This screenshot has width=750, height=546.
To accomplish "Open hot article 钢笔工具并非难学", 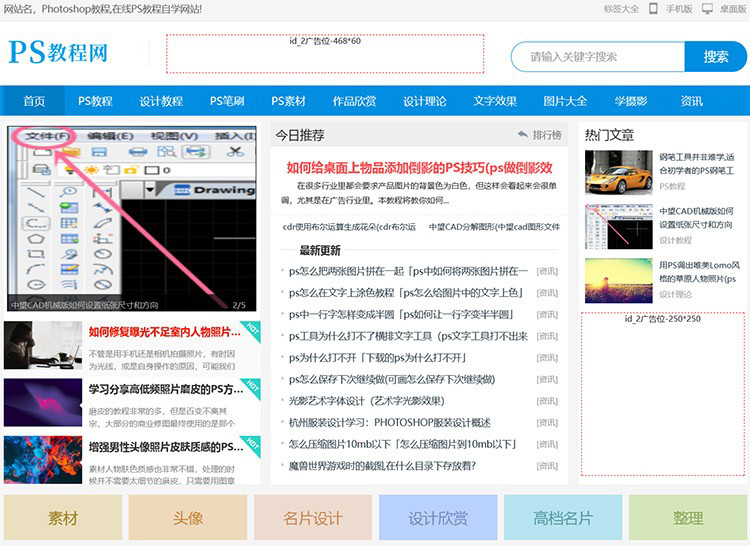I will pyautogui.click(x=697, y=164).
